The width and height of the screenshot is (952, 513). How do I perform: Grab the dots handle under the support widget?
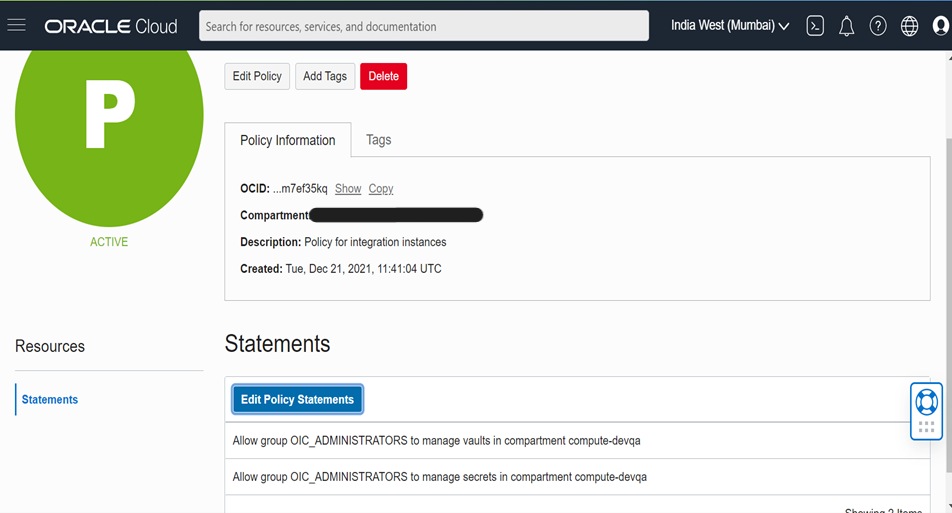pyautogui.click(x=926, y=427)
